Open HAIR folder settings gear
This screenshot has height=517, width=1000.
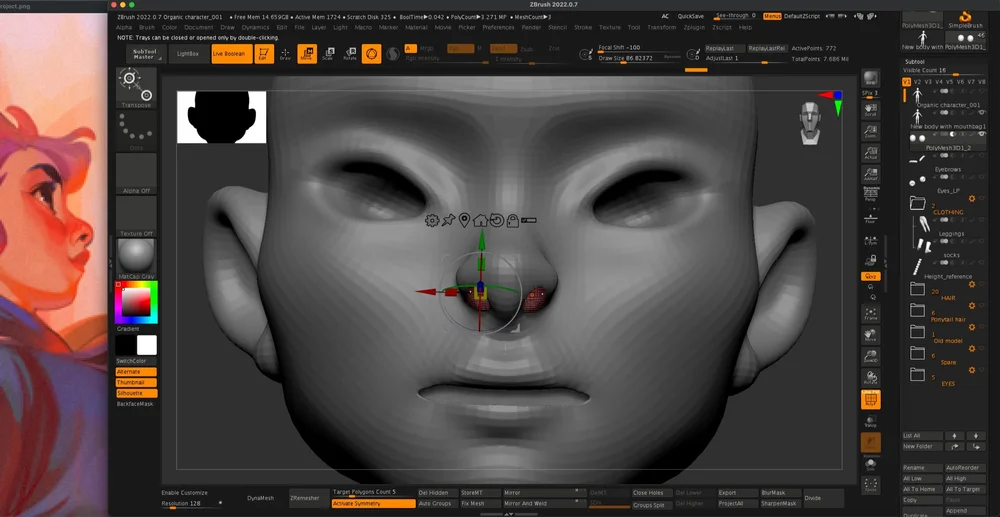[972, 284]
